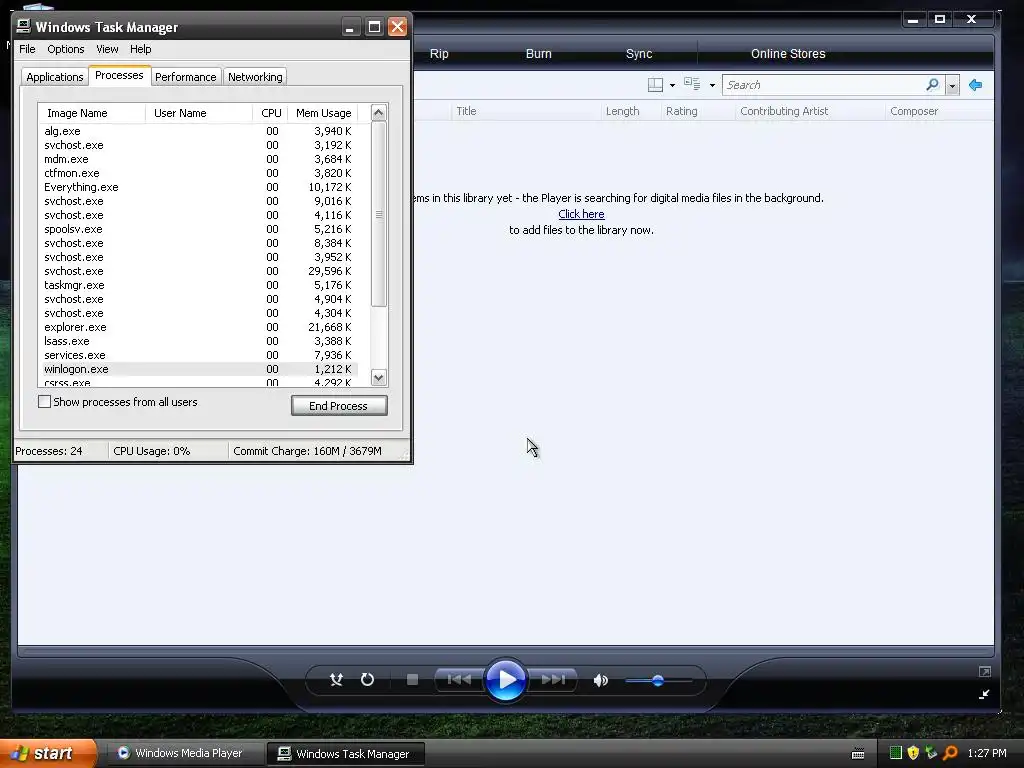Go to the previous track

(x=459, y=680)
